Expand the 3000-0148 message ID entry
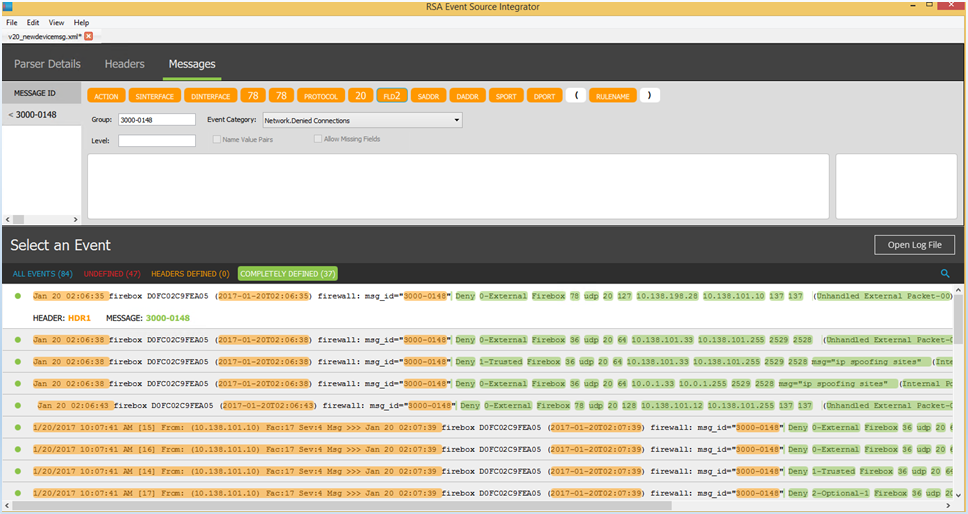 (11, 115)
